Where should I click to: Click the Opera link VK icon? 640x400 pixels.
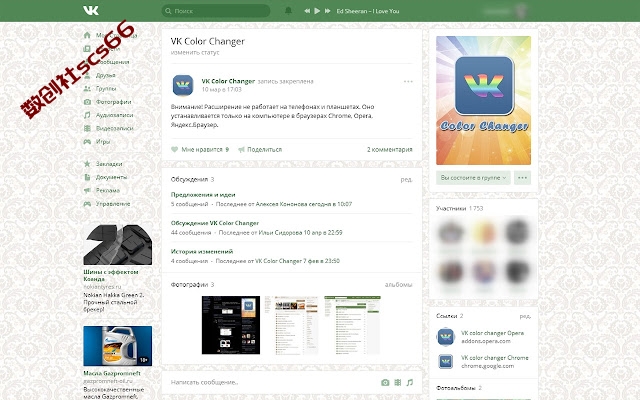446,337
